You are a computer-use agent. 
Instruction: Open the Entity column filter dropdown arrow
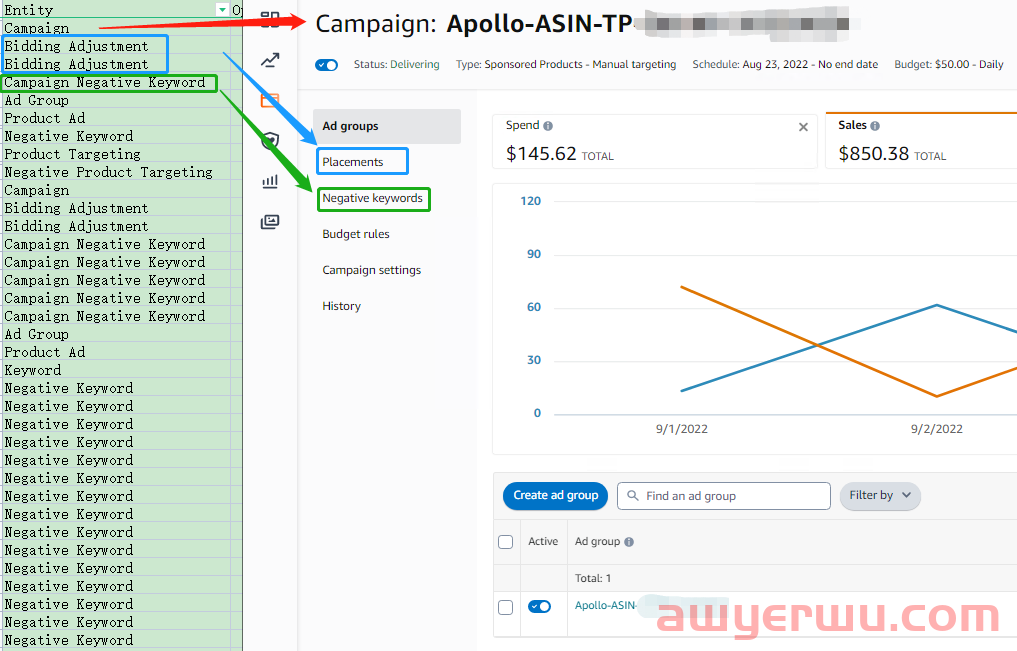(222, 9)
